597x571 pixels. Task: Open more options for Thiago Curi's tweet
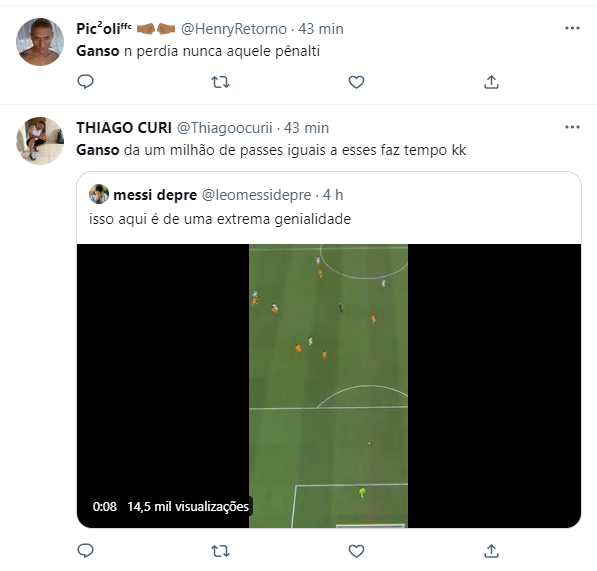coord(572,127)
